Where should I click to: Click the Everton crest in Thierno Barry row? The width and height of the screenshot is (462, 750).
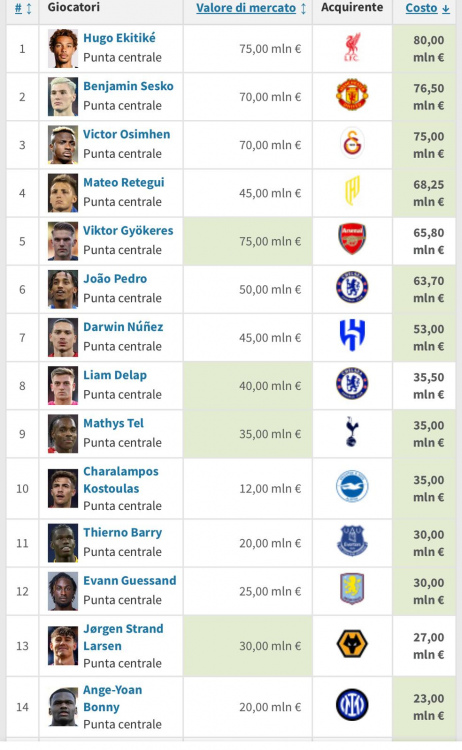[352, 540]
